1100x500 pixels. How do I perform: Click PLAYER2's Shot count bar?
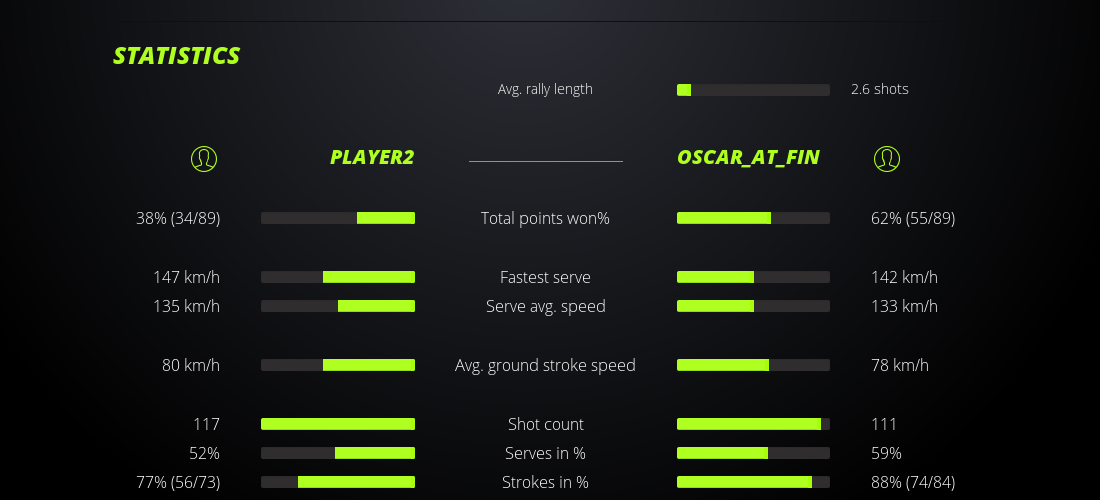pos(338,424)
